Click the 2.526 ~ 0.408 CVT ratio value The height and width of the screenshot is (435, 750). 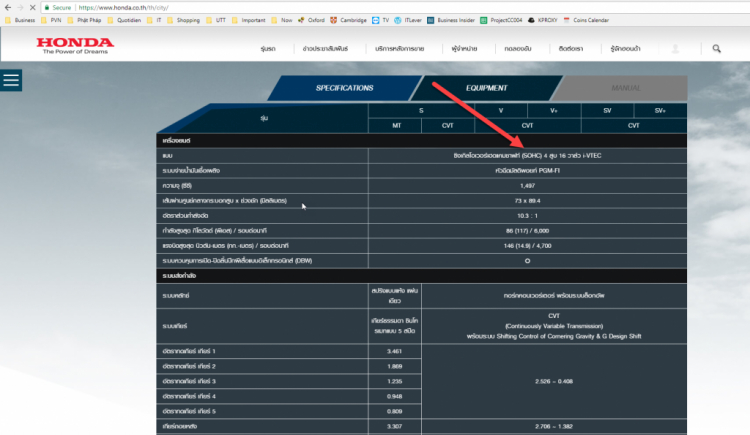(554, 381)
